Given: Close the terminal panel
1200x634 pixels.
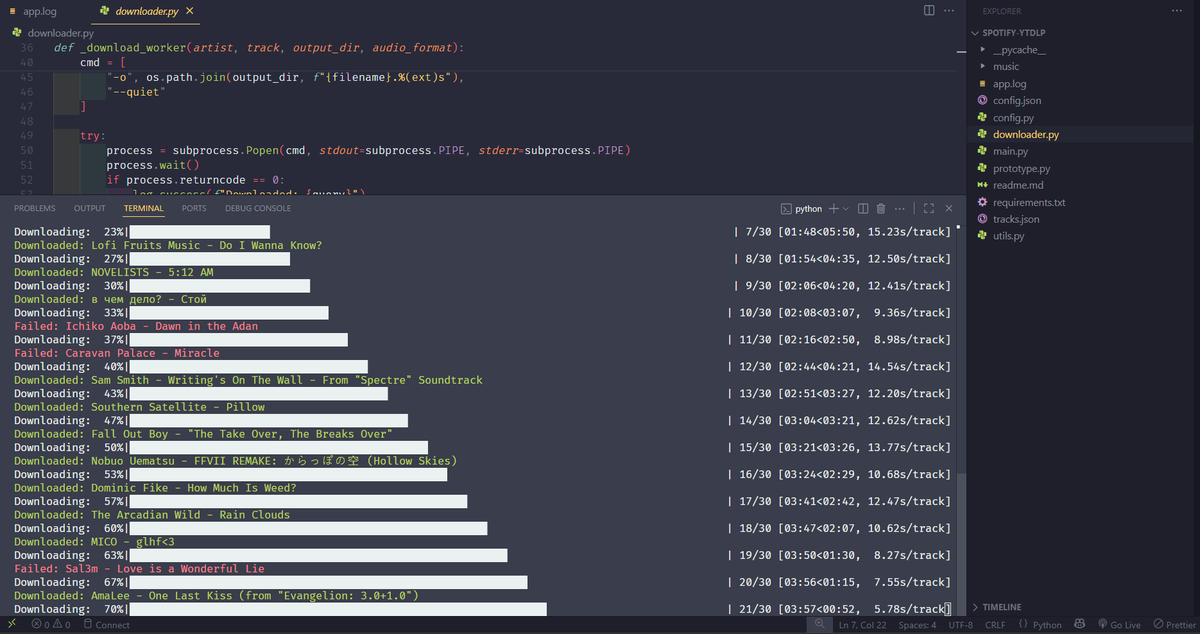Looking at the screenshot, I should [949, 209].
